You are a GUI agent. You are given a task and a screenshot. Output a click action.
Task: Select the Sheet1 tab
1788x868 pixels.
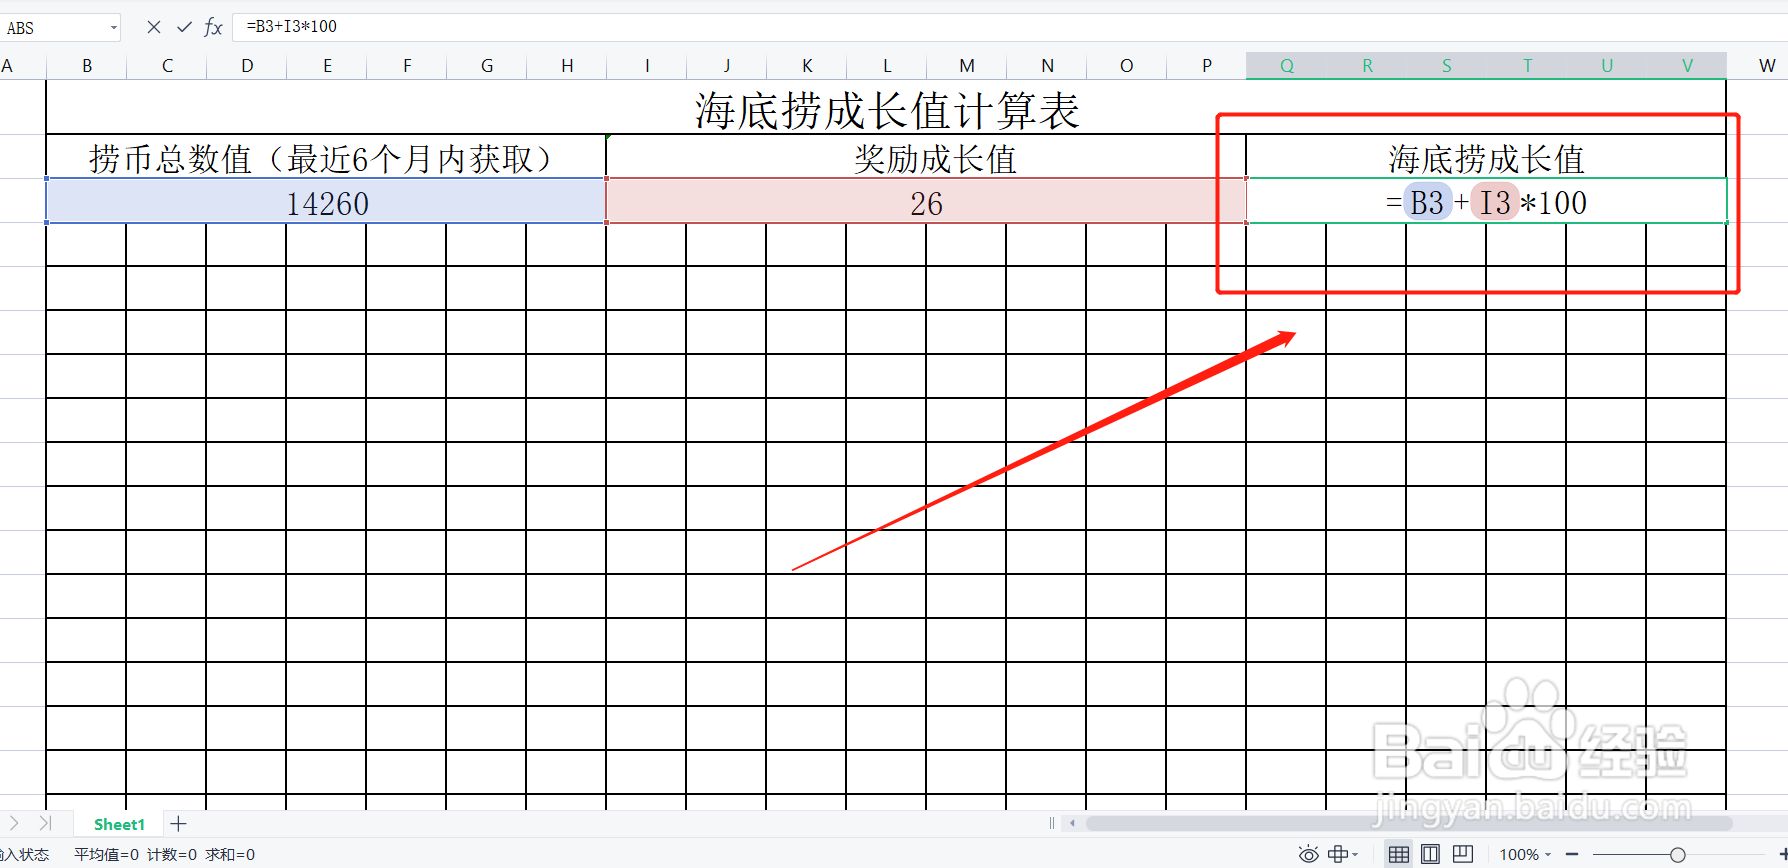119,824
